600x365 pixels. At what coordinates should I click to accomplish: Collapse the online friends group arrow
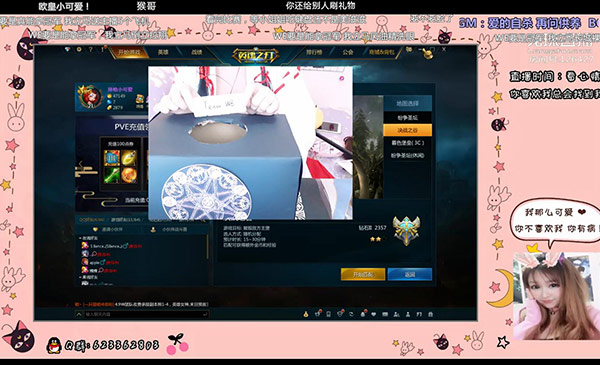point(80,238)
